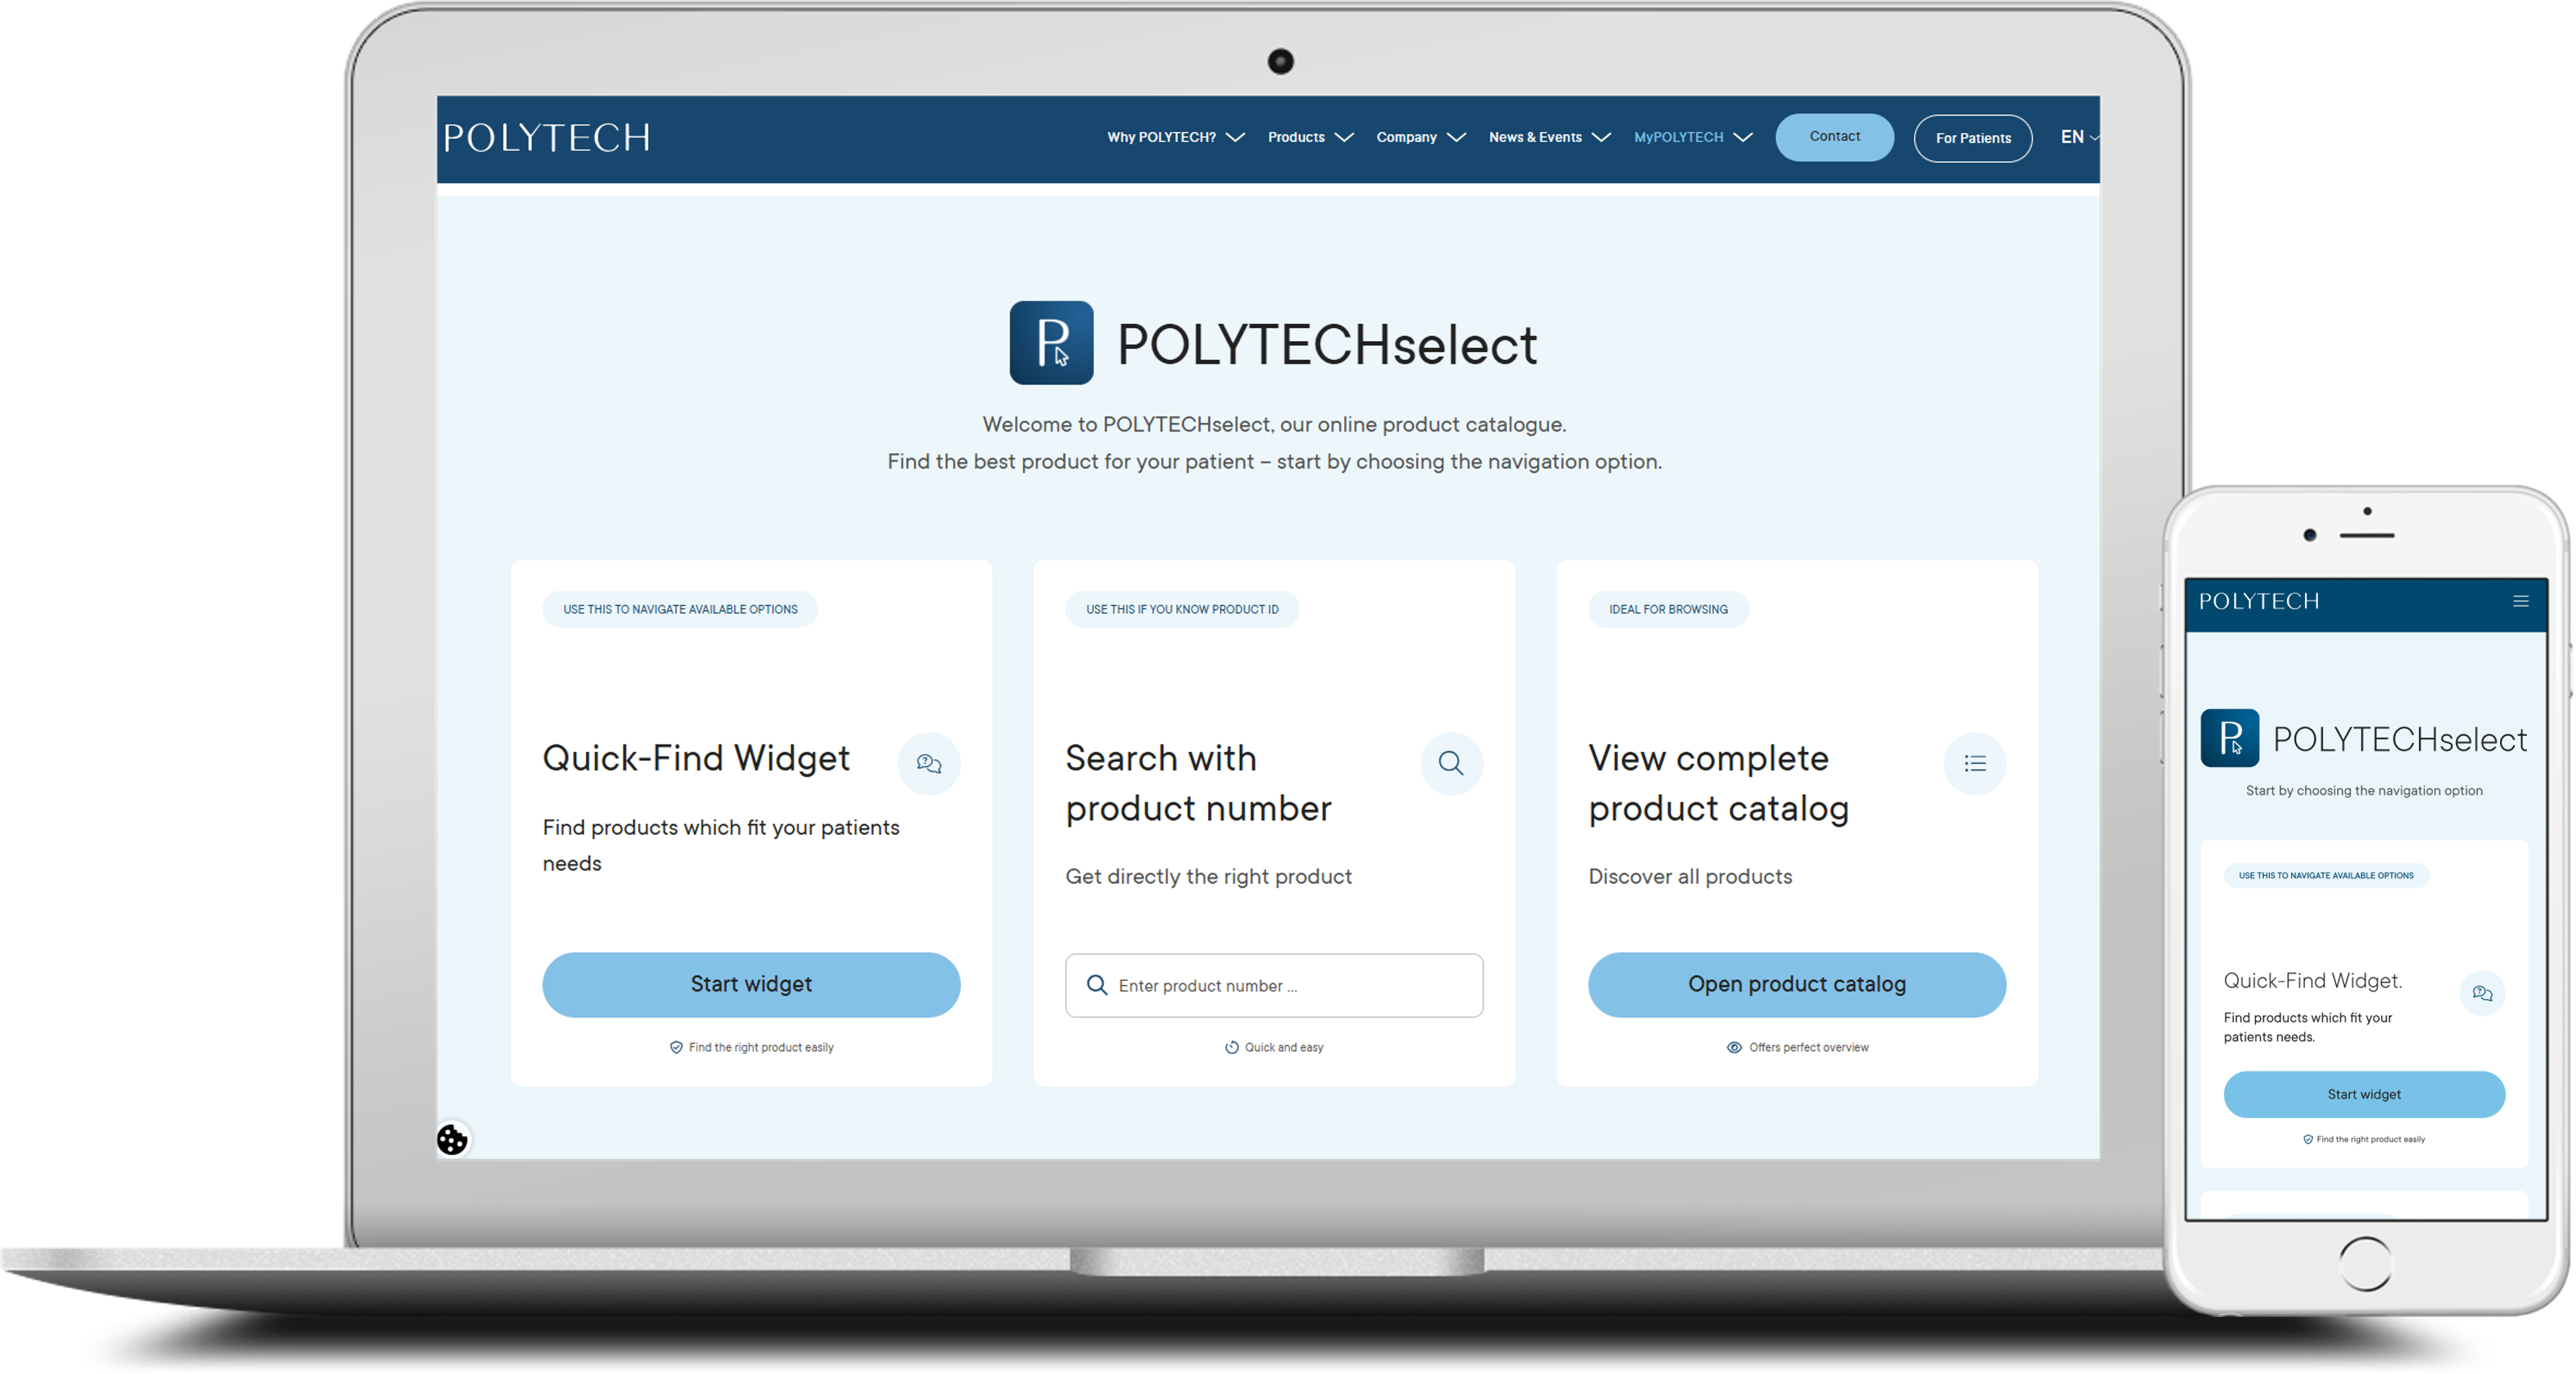Image resolution: width=2576 pixels, height=1374 pixels.
Task: Click the cookie settings icon
Action: point(452,1139)
